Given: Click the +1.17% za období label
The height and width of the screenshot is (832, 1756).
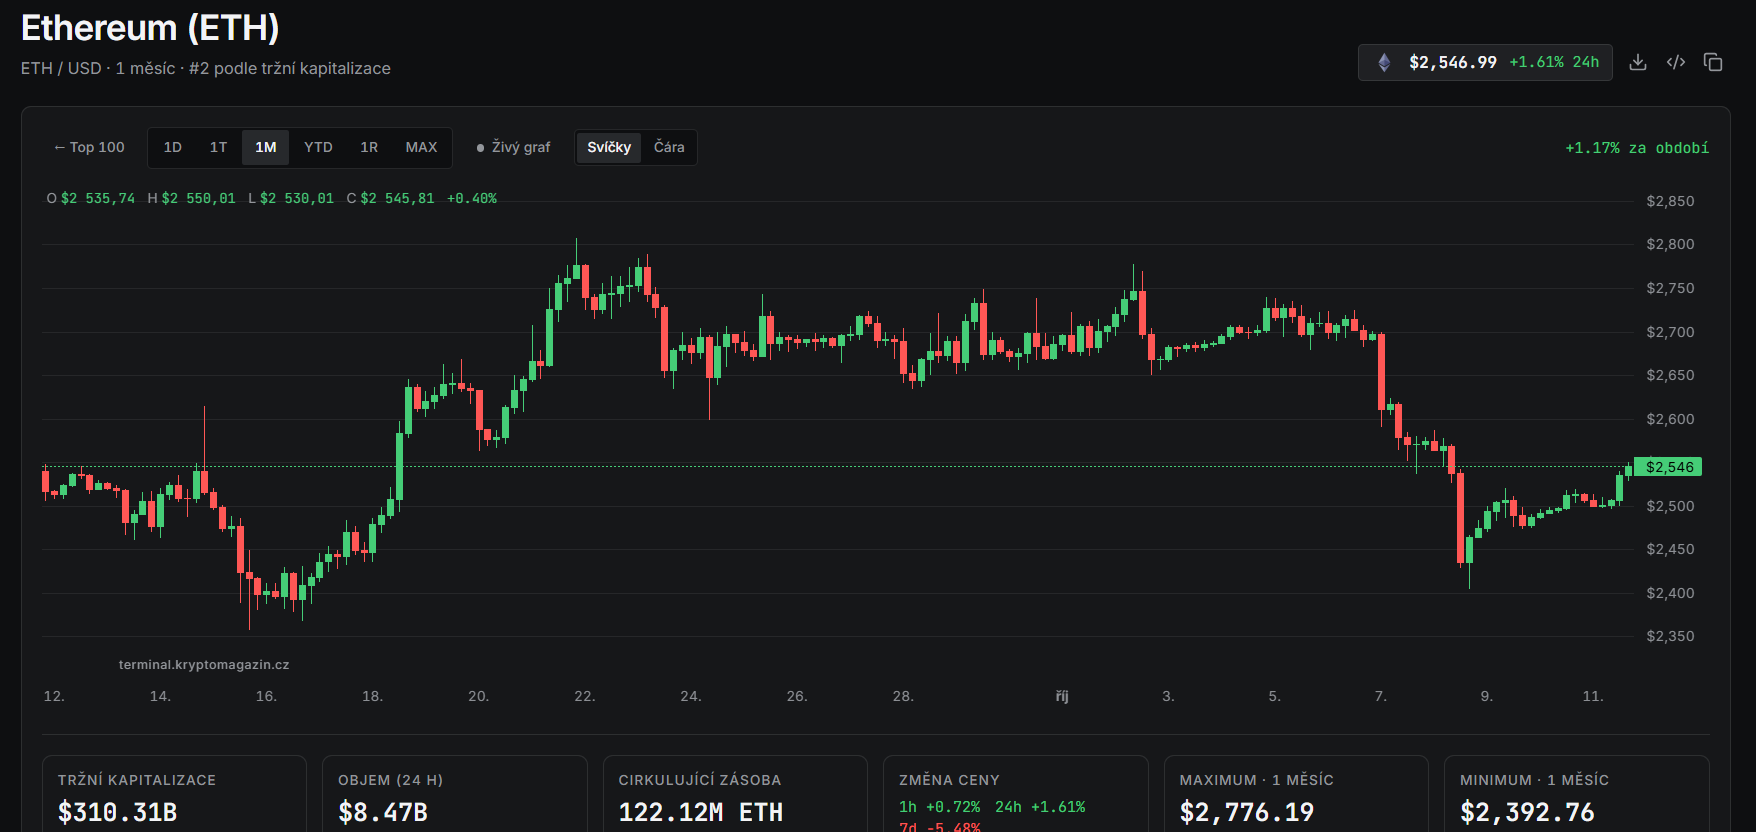Looking at the screenshot, I should point(1637,148).
